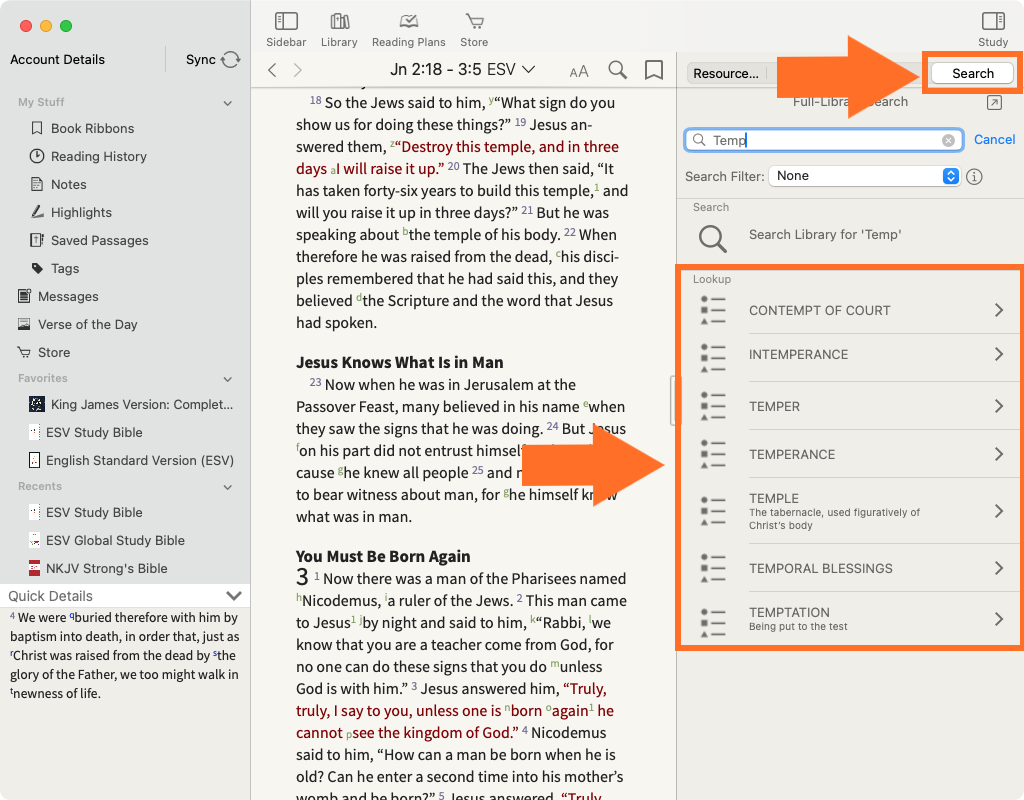Click the Sync refresh icon

point(231,60)
